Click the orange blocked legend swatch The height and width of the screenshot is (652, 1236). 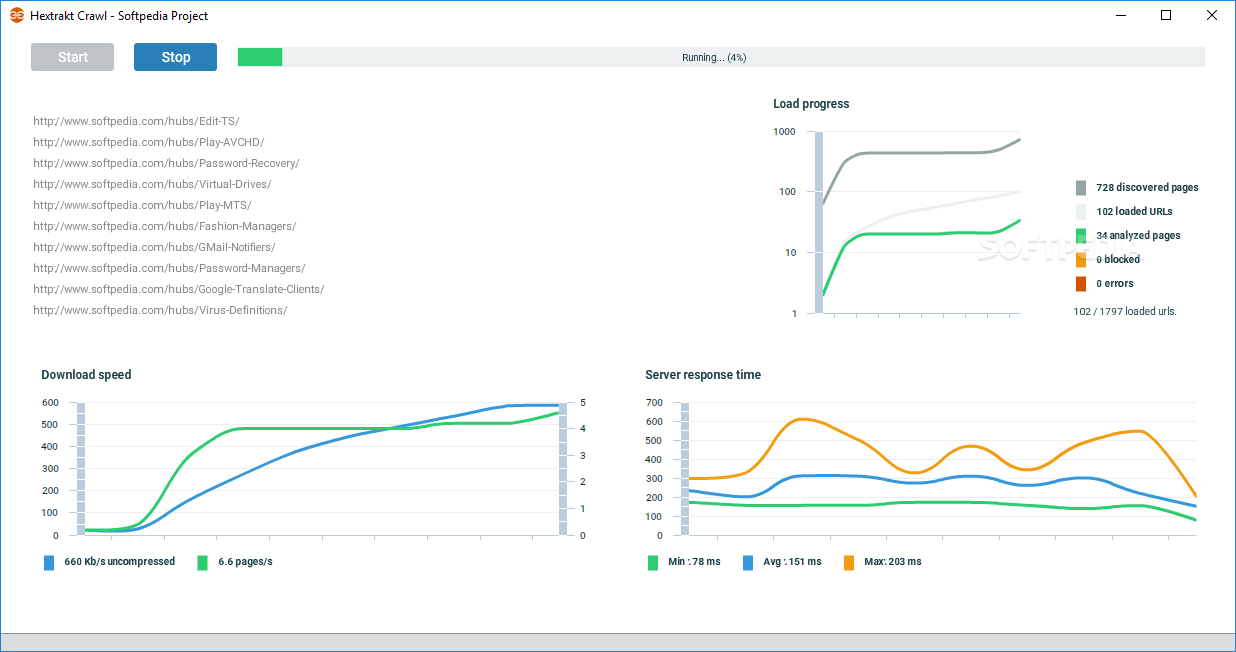pyautogui.click(x=1081, y=260)
